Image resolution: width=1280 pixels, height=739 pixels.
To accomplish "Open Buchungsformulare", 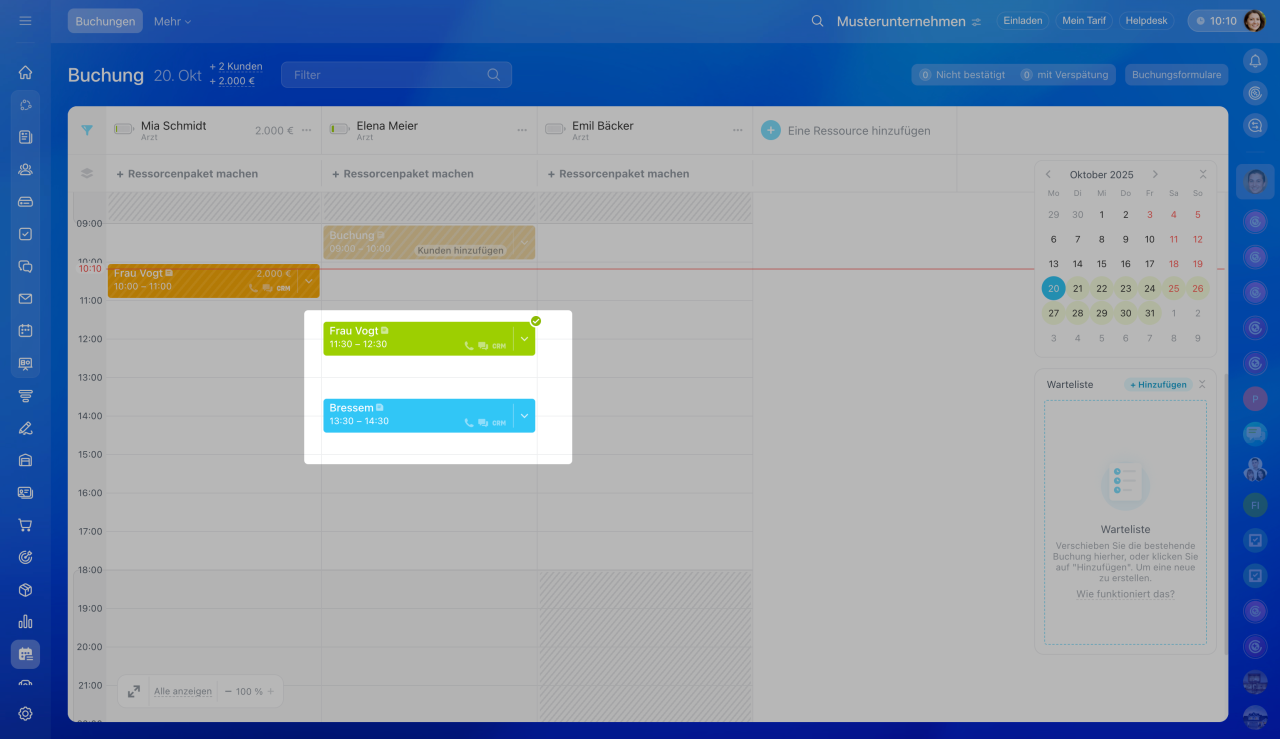I will pyautogui.click(x=1177, y=75).
